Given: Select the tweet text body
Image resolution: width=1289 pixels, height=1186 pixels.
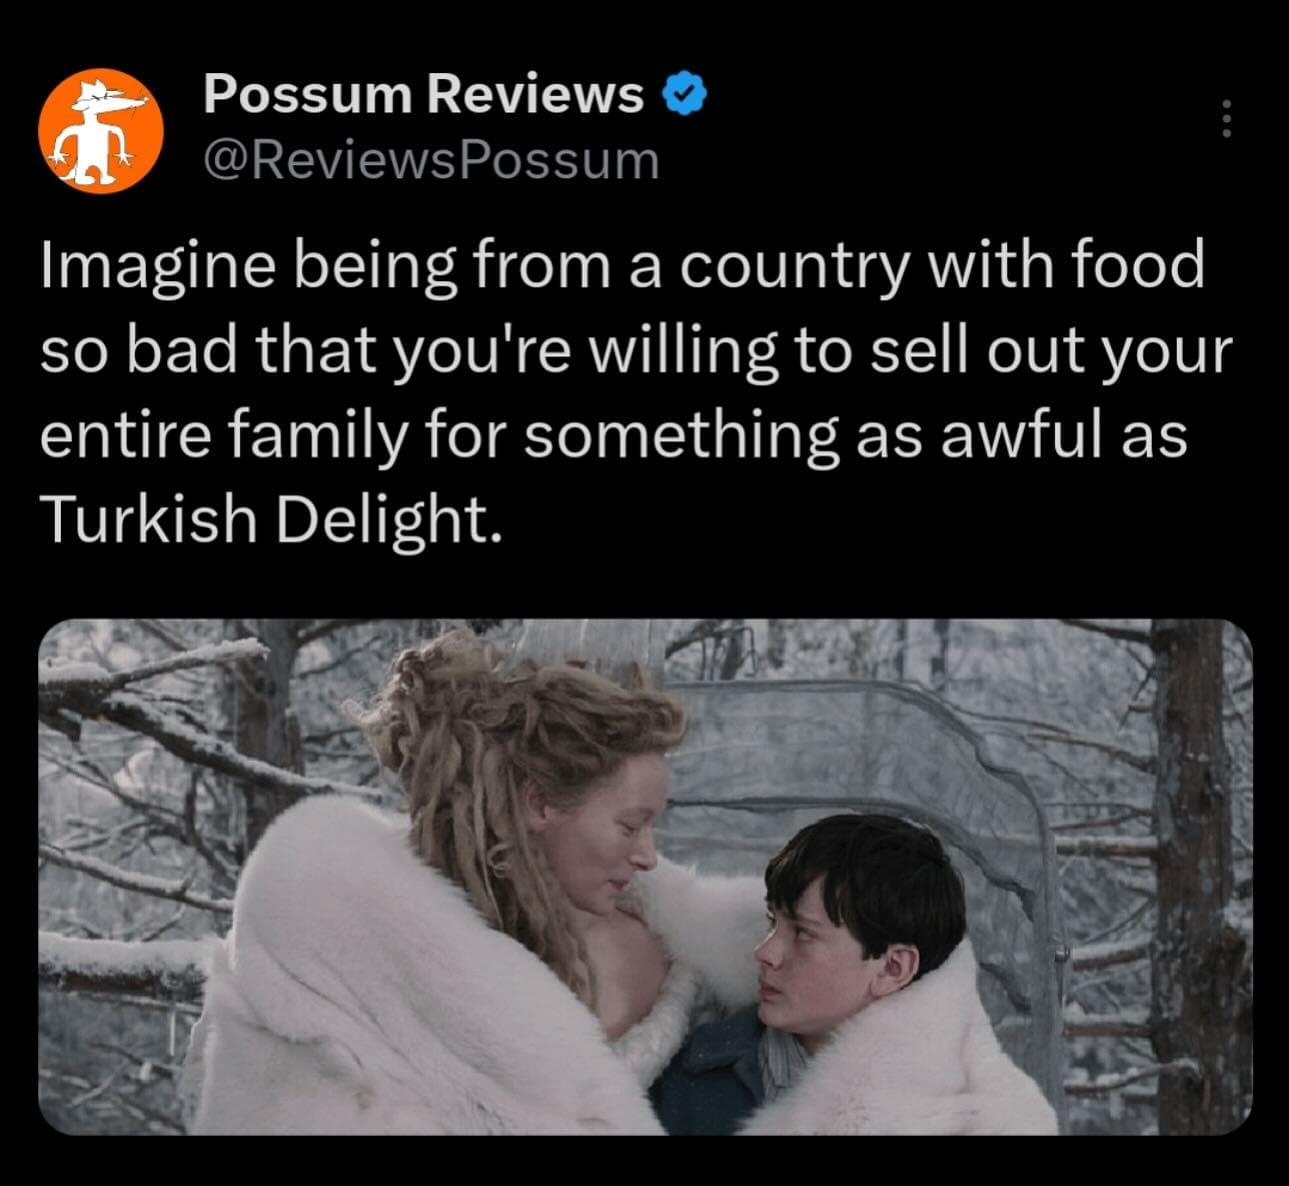Looking at the screenshot, I should (636, 393).
